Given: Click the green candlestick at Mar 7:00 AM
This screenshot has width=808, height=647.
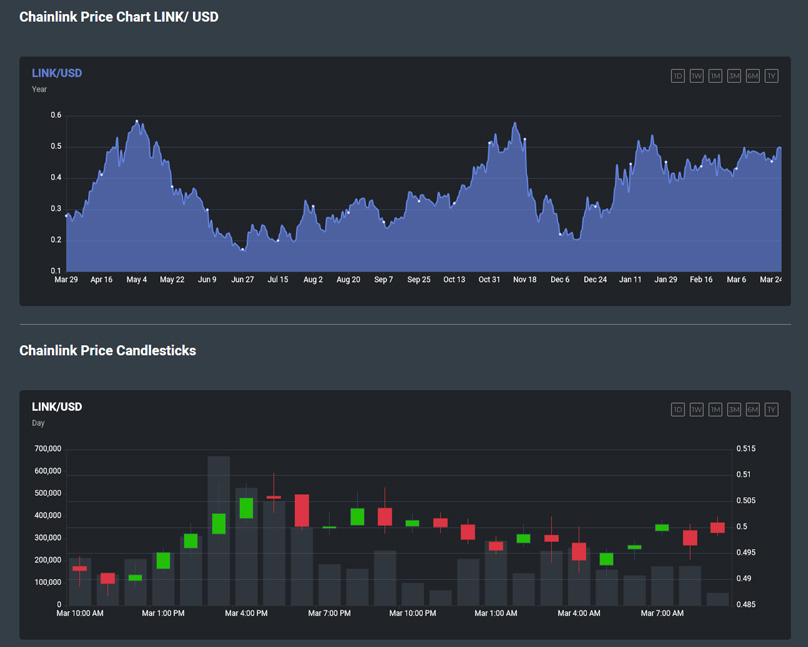Looking at the screenshot, I should [x=662, y=527].
